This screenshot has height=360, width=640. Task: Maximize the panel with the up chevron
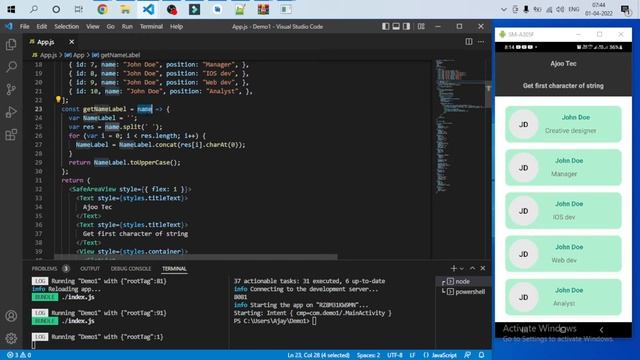(x=472, y=268)
